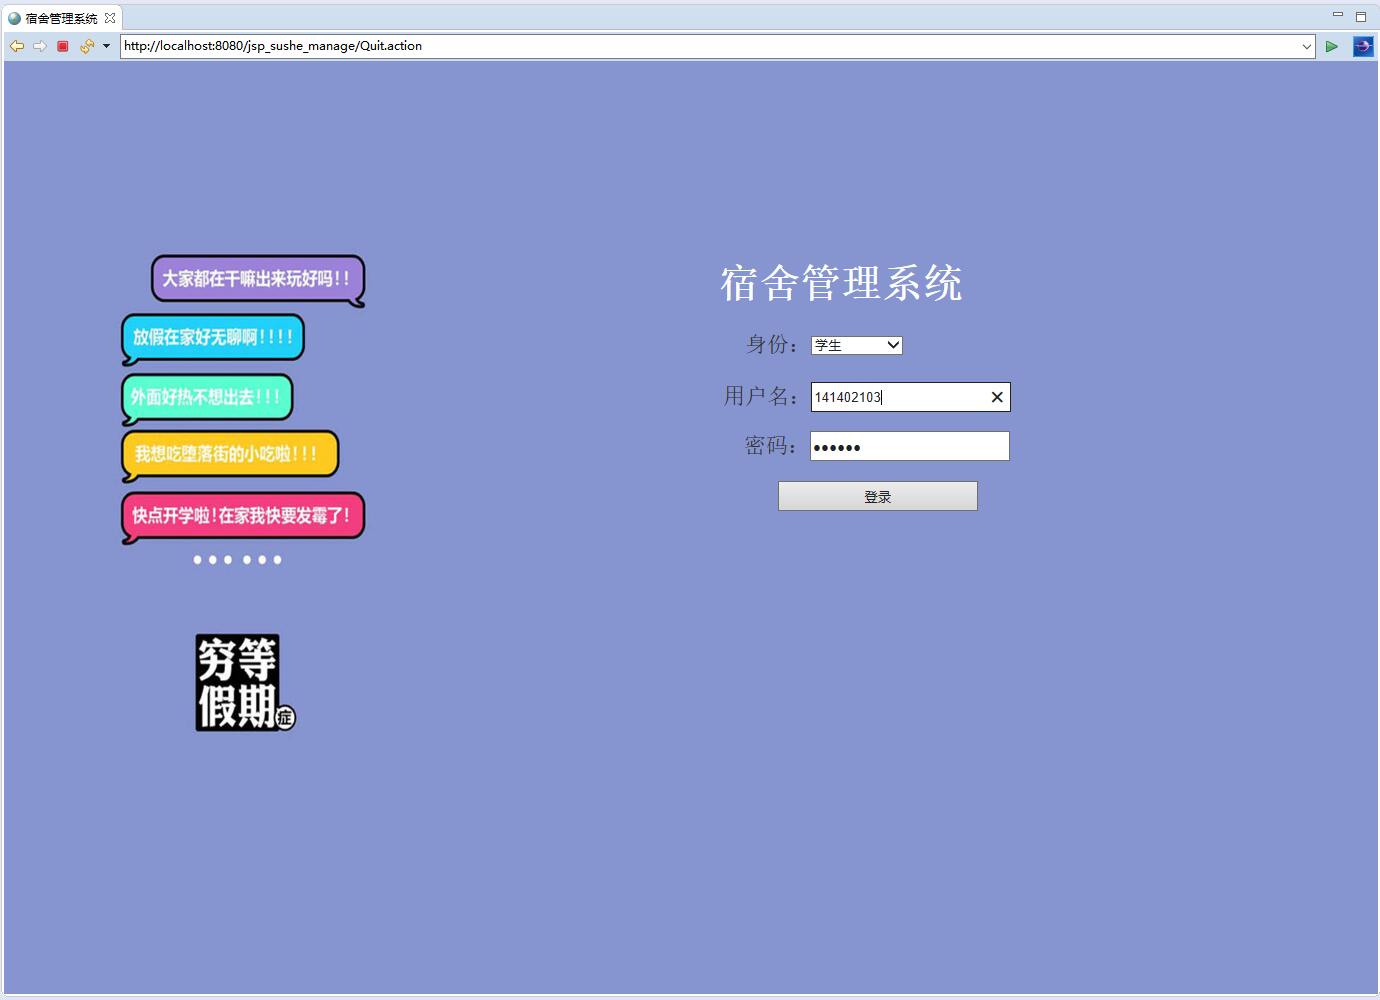Screen dimensions: 1380x1000
Task: Stop page loading with red stop icon
Action: coord(62,46)
